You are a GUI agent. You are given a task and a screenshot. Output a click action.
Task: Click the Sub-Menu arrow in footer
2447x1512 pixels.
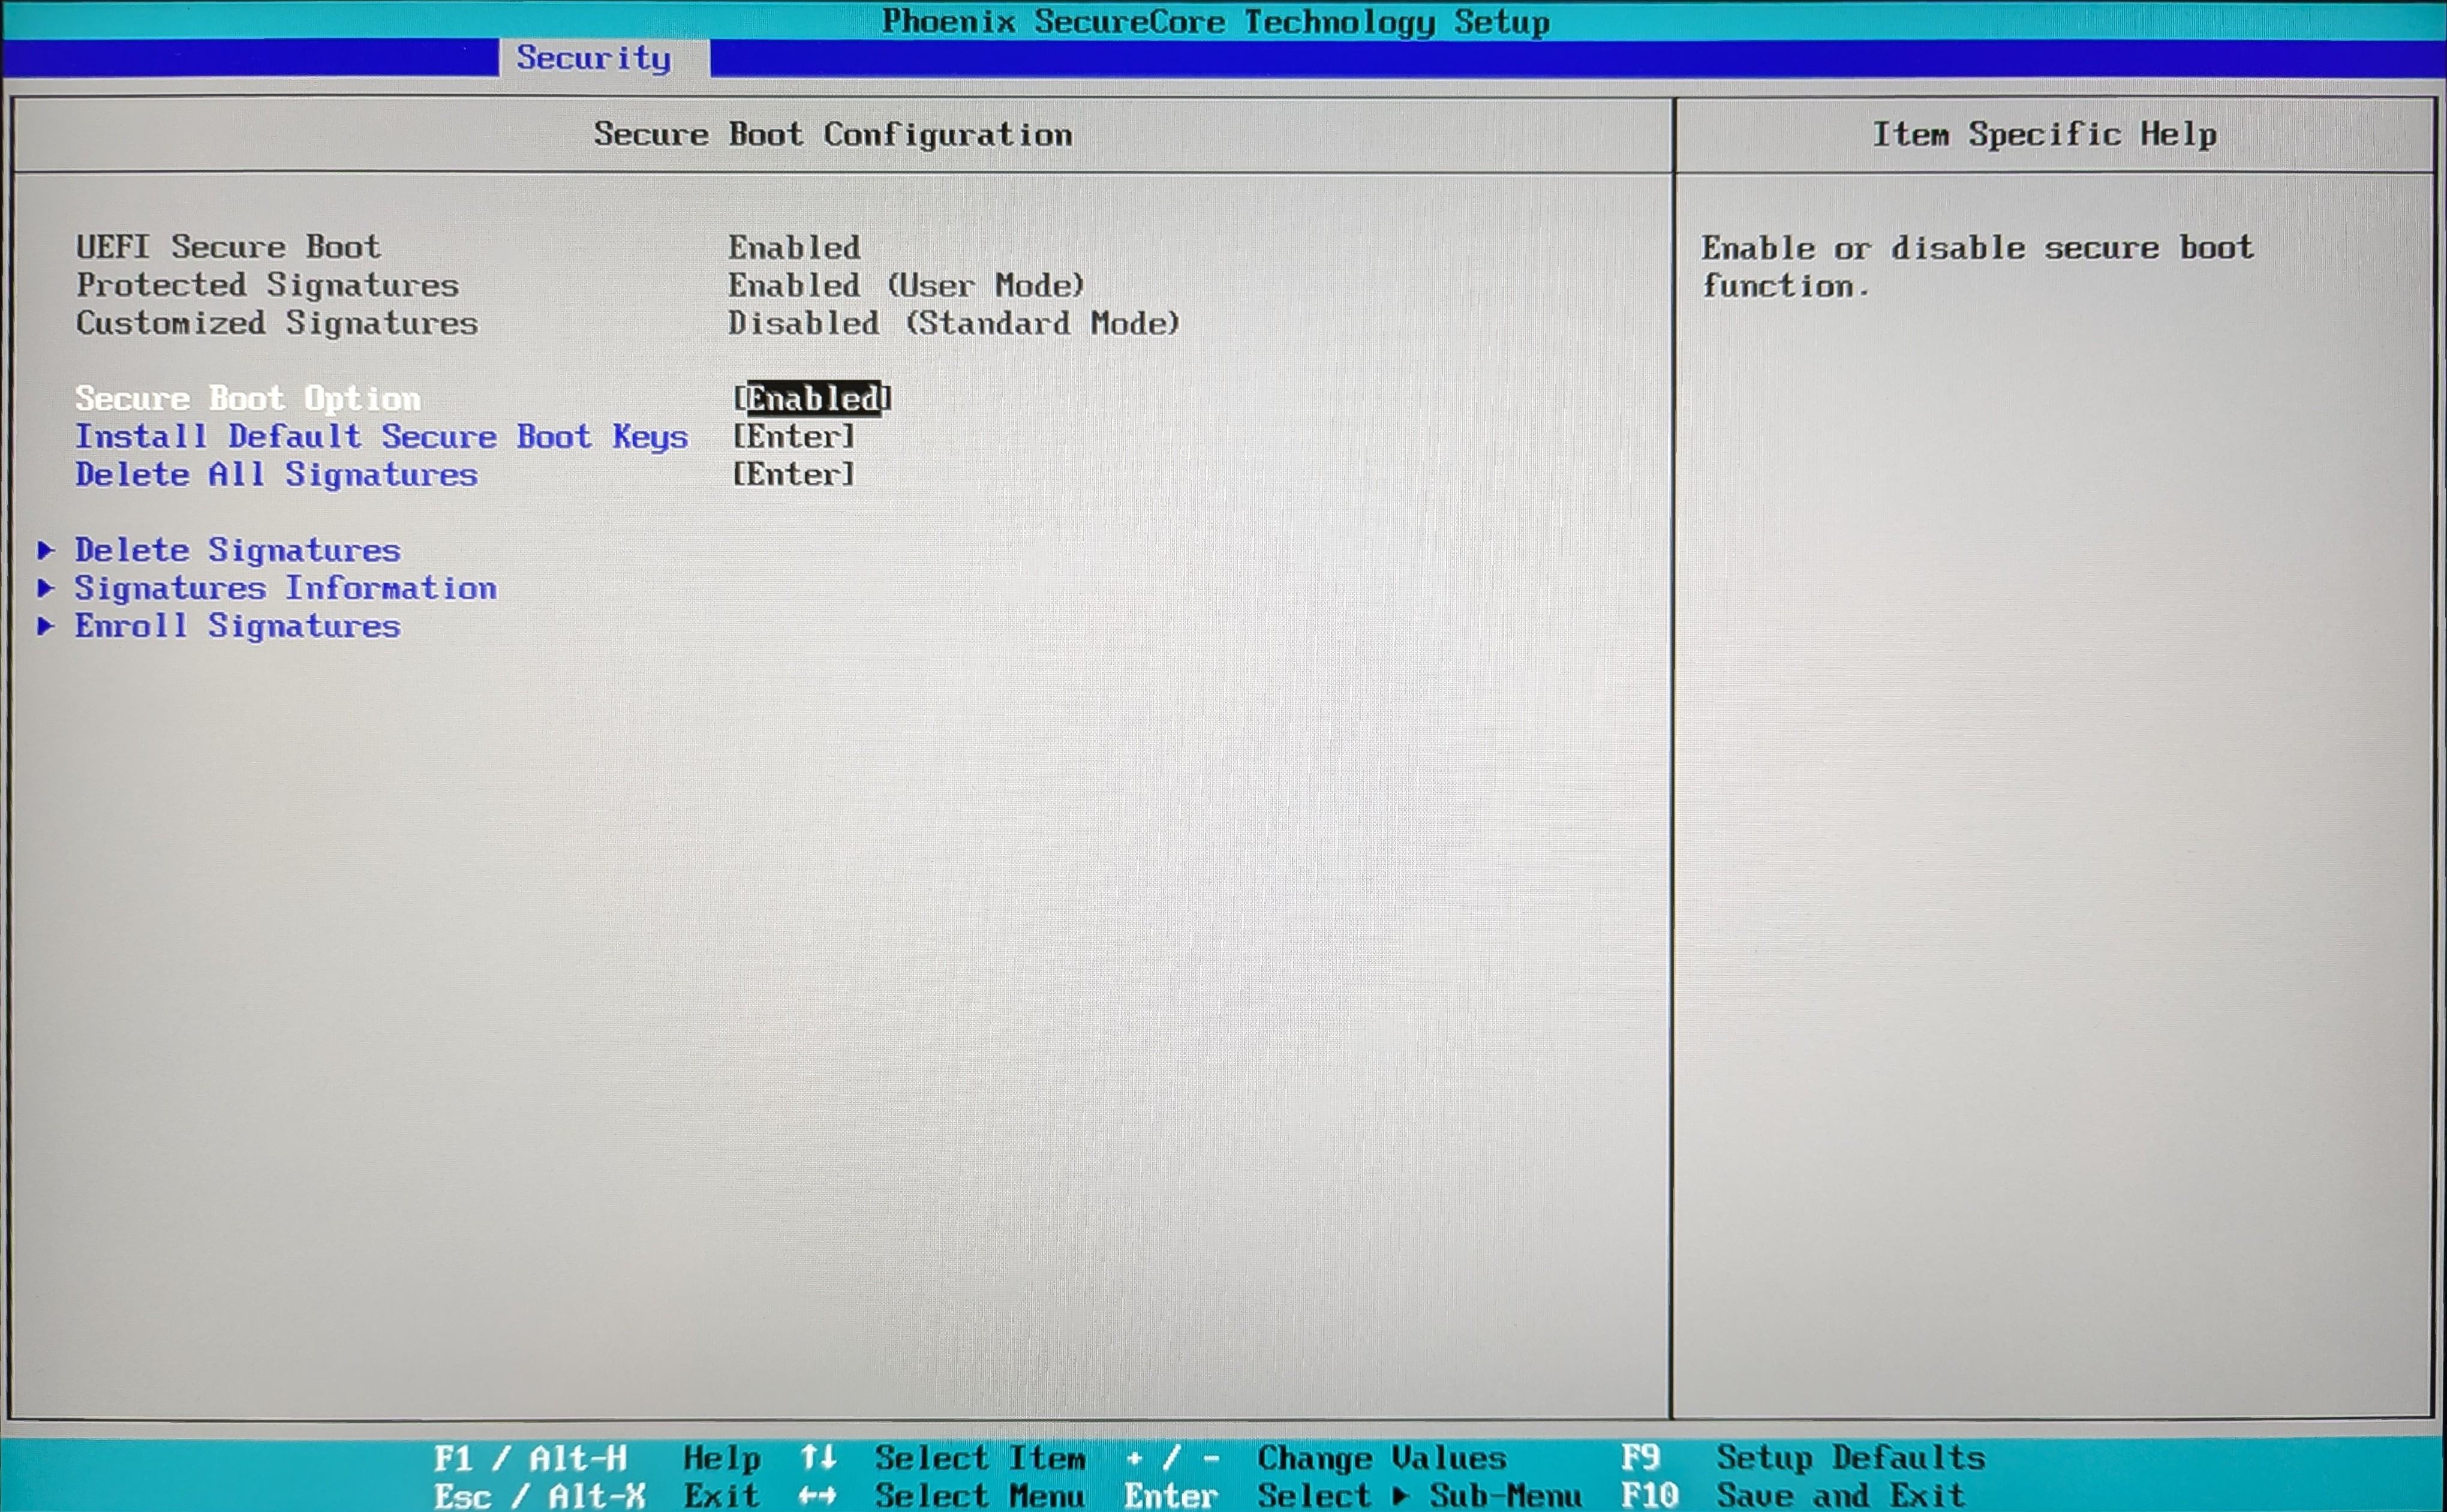[1400, 1496]
